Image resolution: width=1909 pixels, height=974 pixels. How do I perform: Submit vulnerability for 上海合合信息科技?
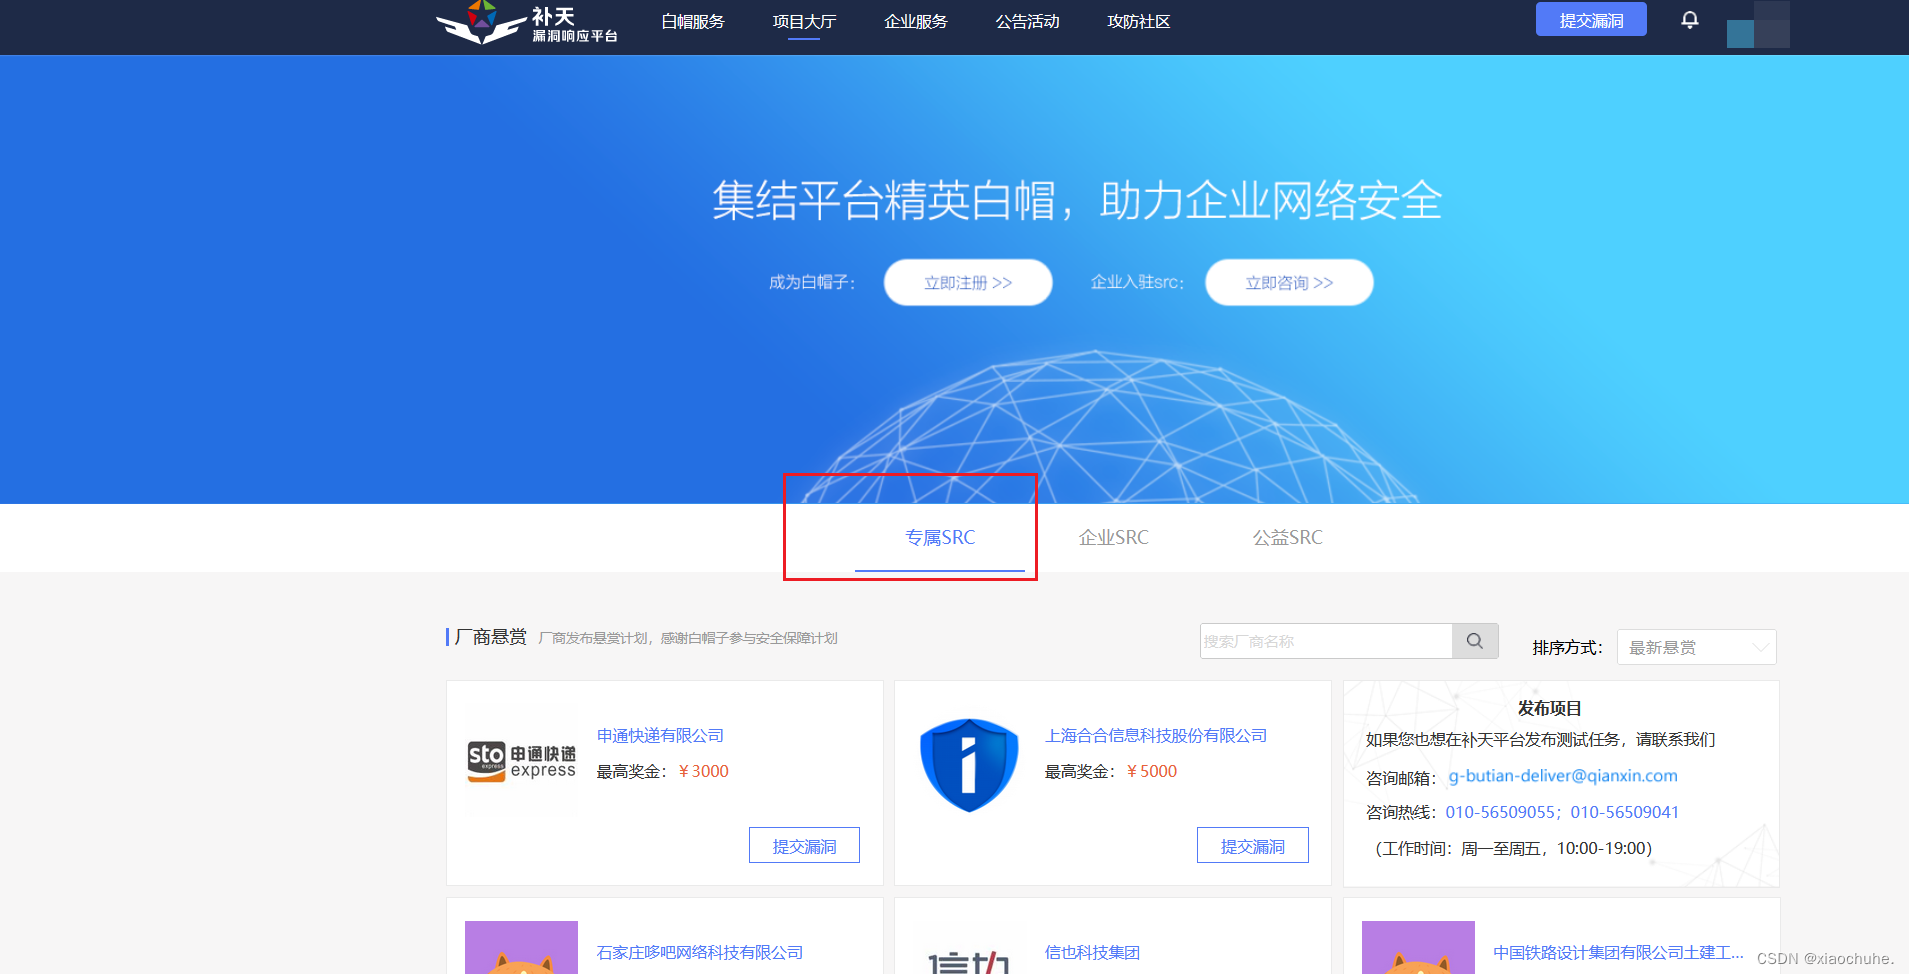1252,846
